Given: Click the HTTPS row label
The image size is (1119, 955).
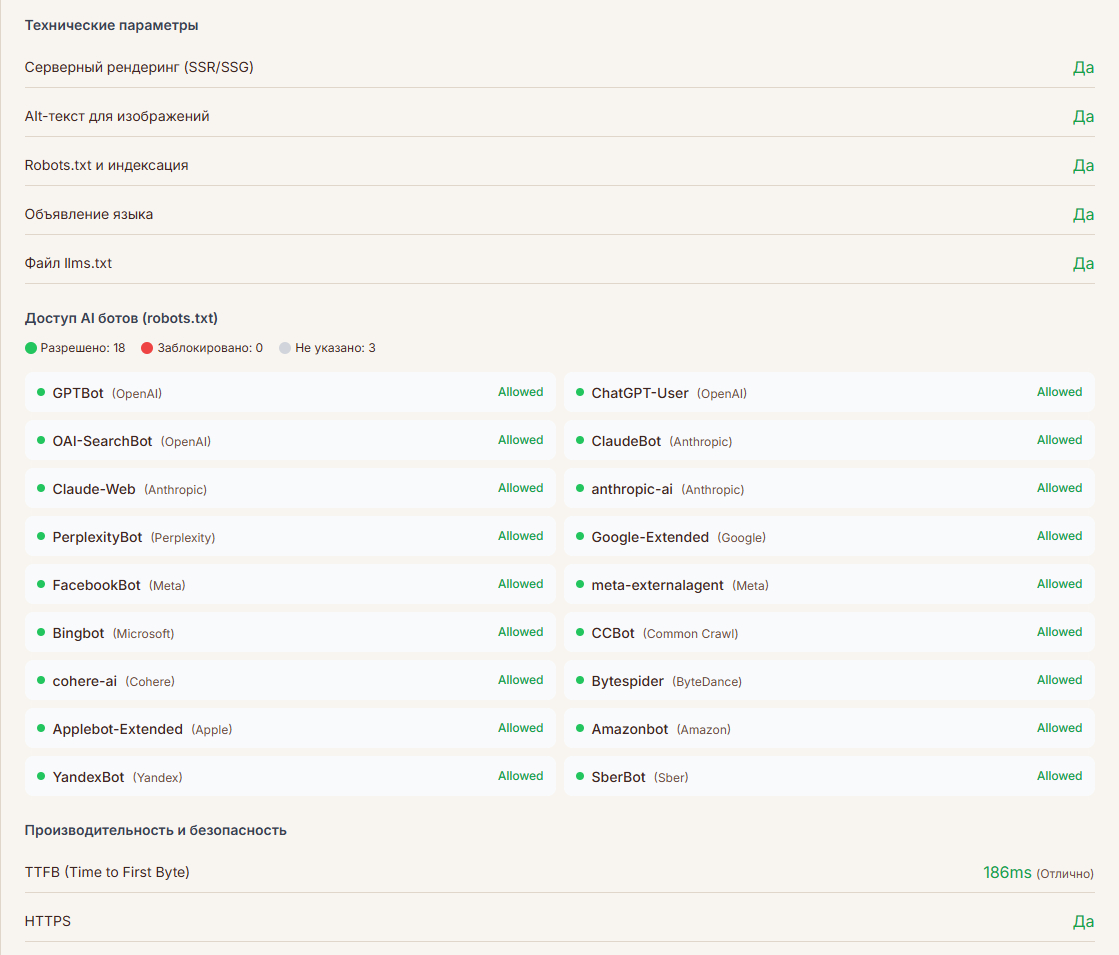Looking at the screenshot, I should [x=48, y=921].
